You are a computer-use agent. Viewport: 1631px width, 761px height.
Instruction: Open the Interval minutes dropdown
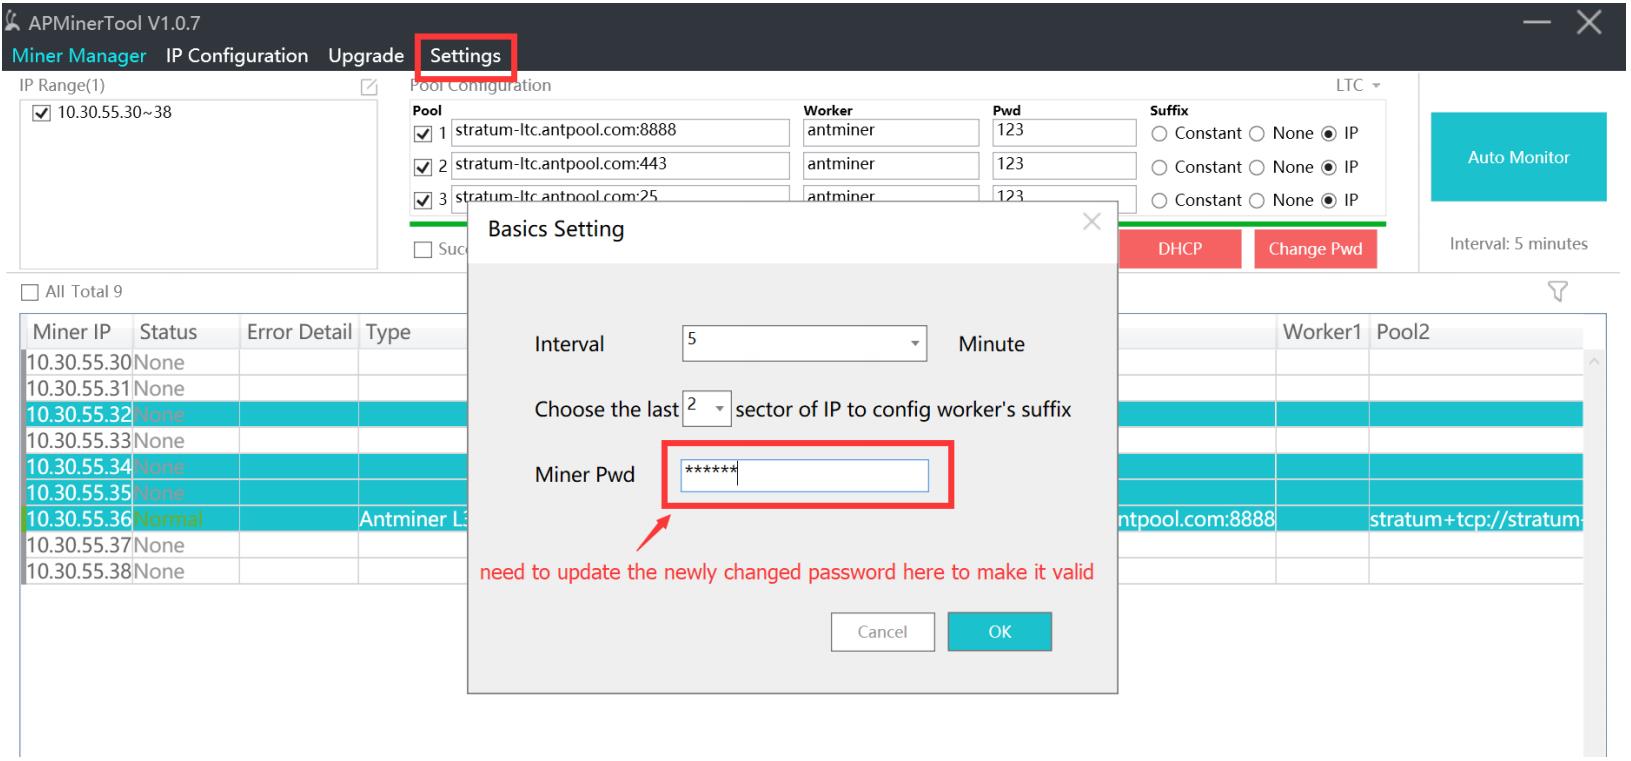tap(805, 343)
